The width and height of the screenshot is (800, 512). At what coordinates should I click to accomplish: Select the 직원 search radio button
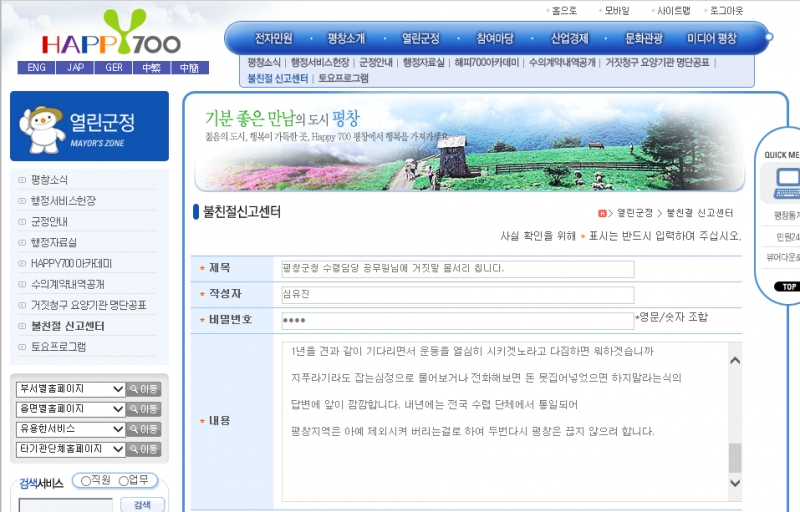86,481
